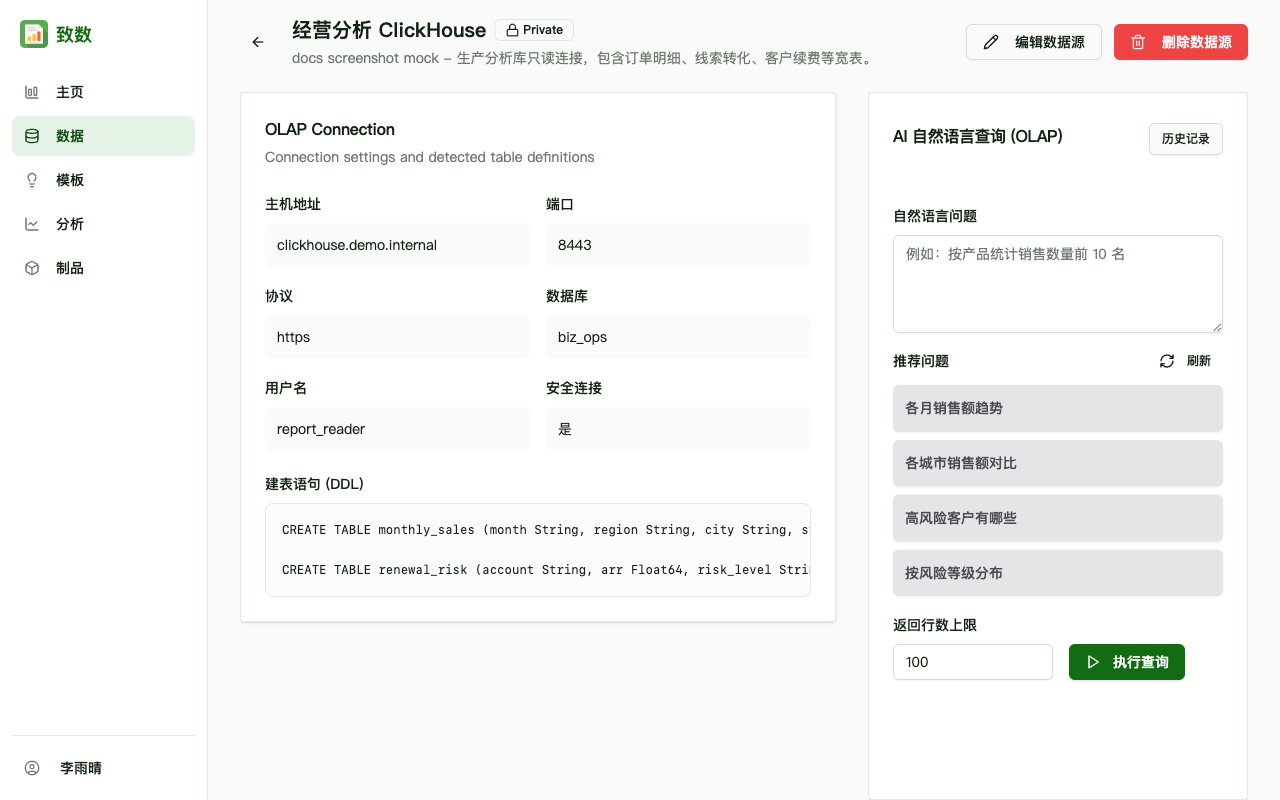This screenshot has width=1280, height=800.
Task: Click the Connection settings and detected table definitions subtitle
Action: pyautogui.click(x=430, y=157)
